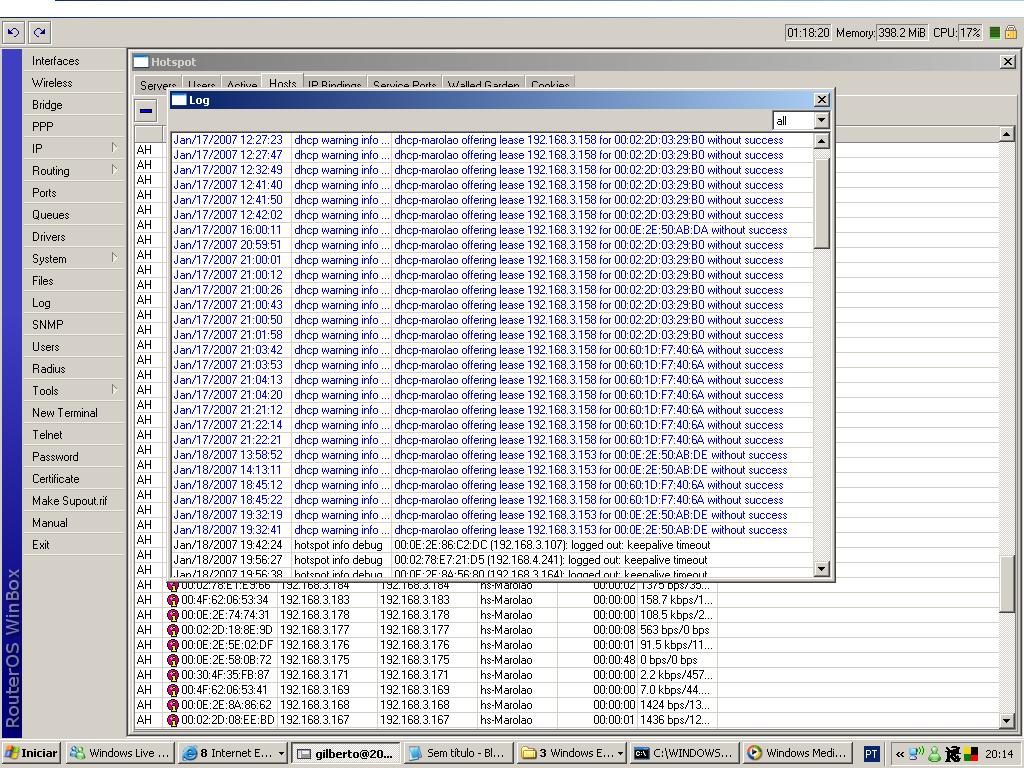Click the Log window title icon

pyautogui.click(x=179, y=100)
